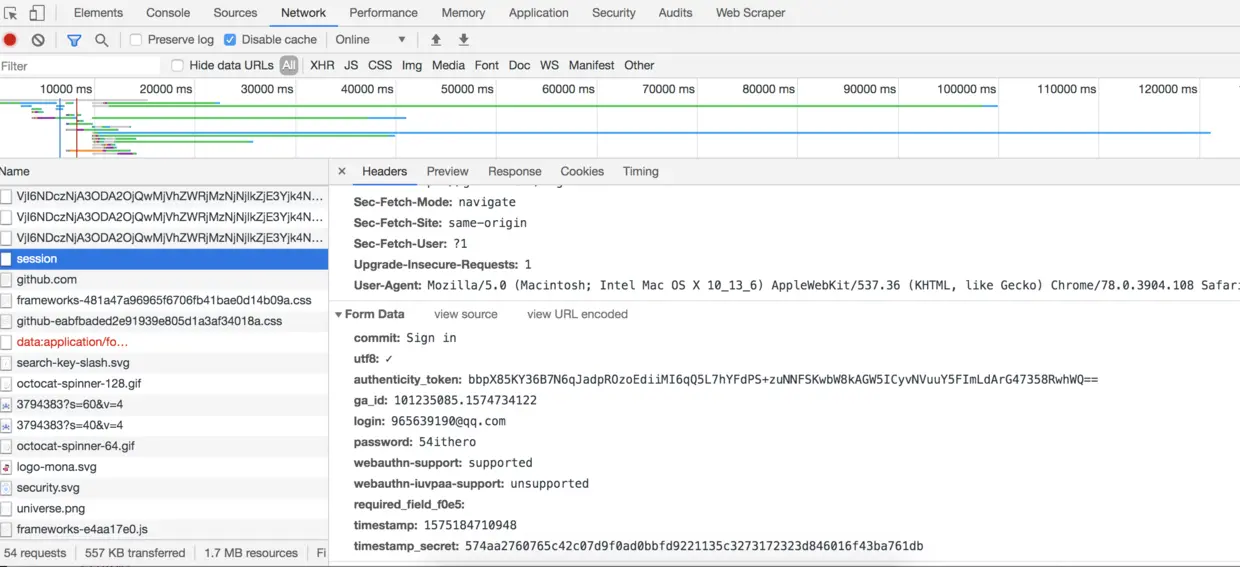Toggle the device toolbar icon
This screenshot has height=567, width=1240.
[37, 13]
